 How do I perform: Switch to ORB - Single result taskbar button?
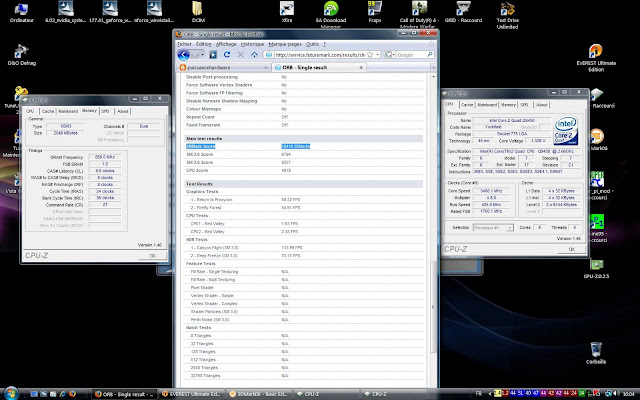[124, 394]
